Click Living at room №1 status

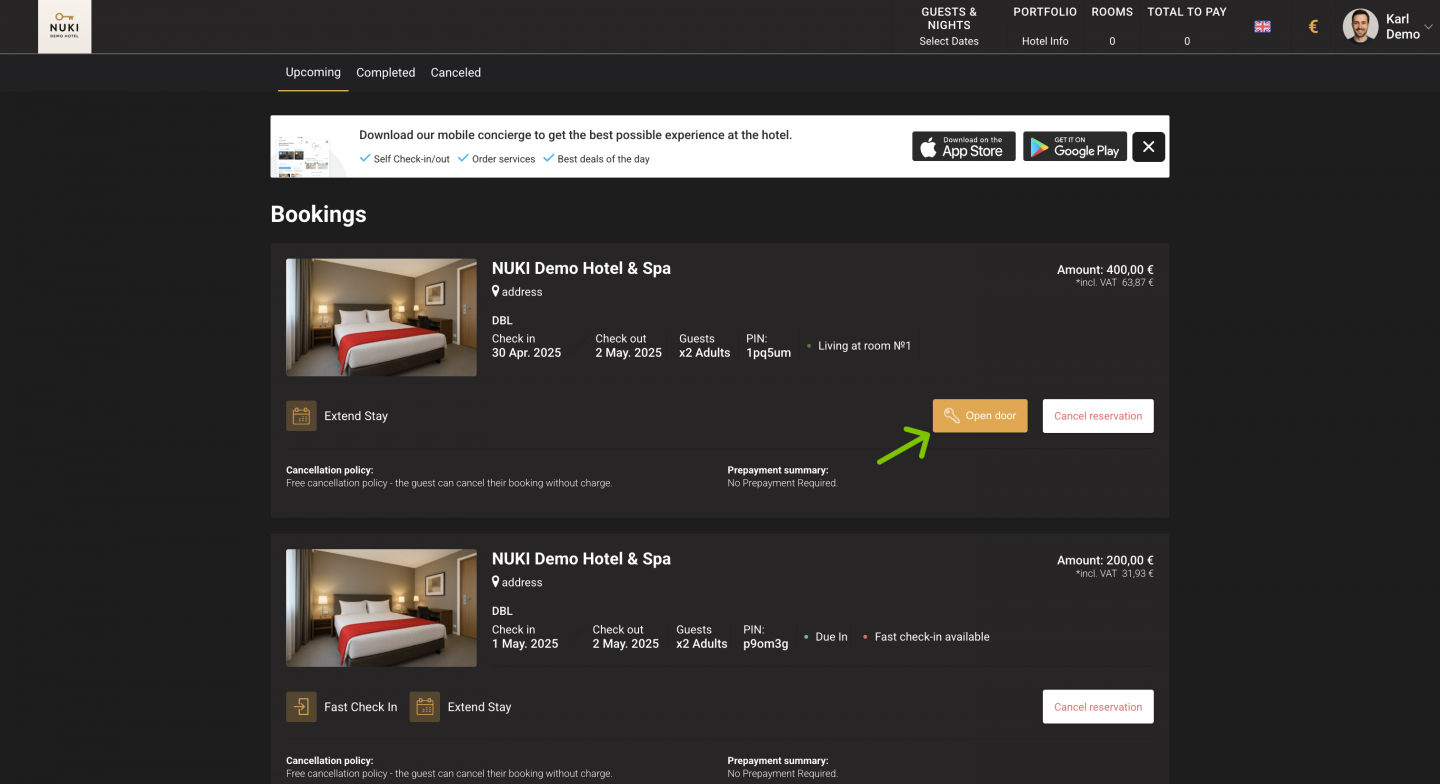(x=865, y=346)
